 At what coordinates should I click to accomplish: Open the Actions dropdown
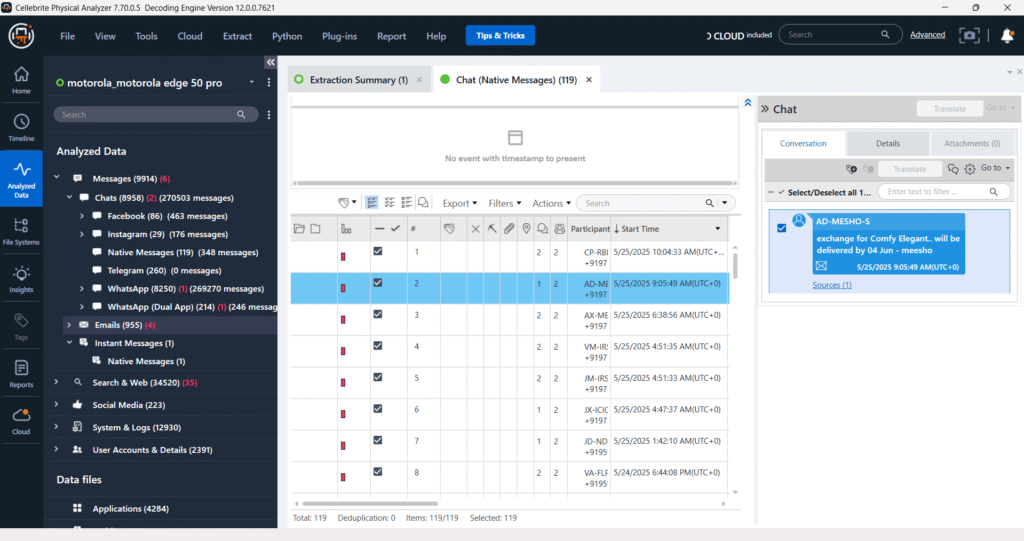pyautogui.click(x=552, y=203)
